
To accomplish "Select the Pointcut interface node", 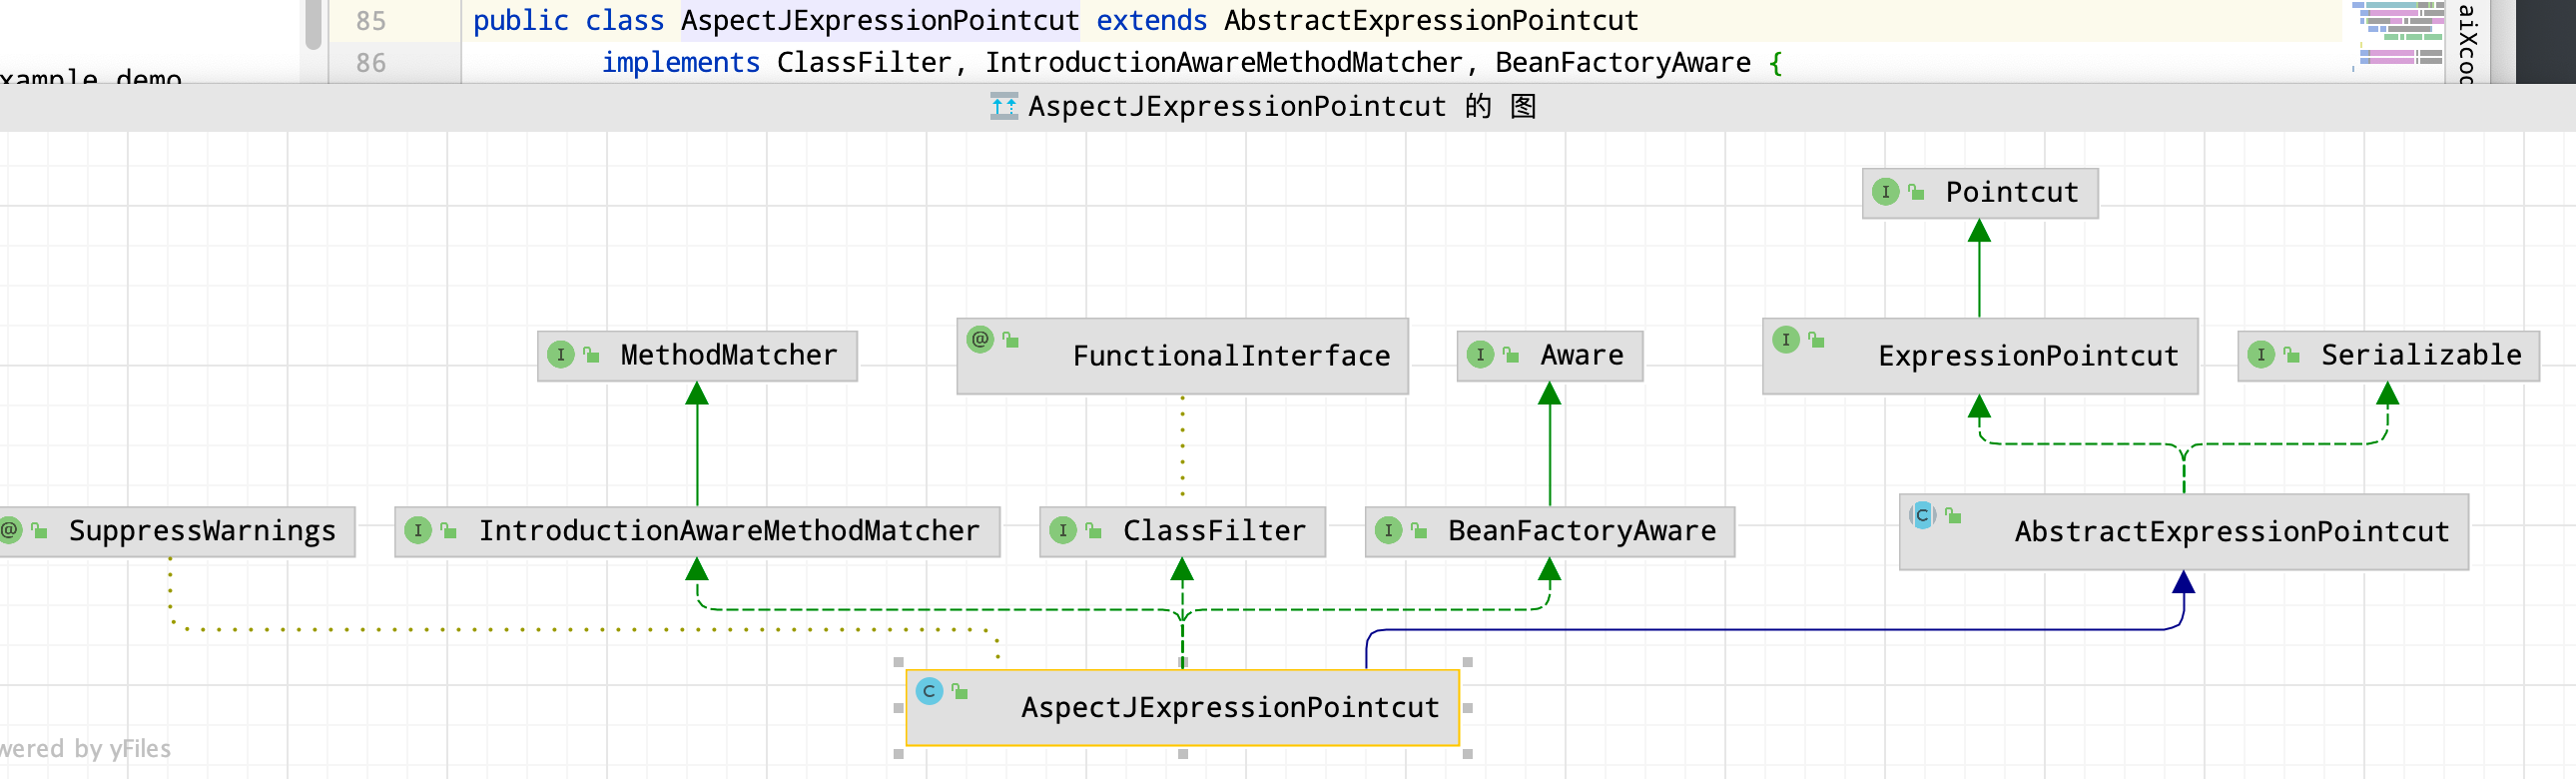I will pos(1980,193).
